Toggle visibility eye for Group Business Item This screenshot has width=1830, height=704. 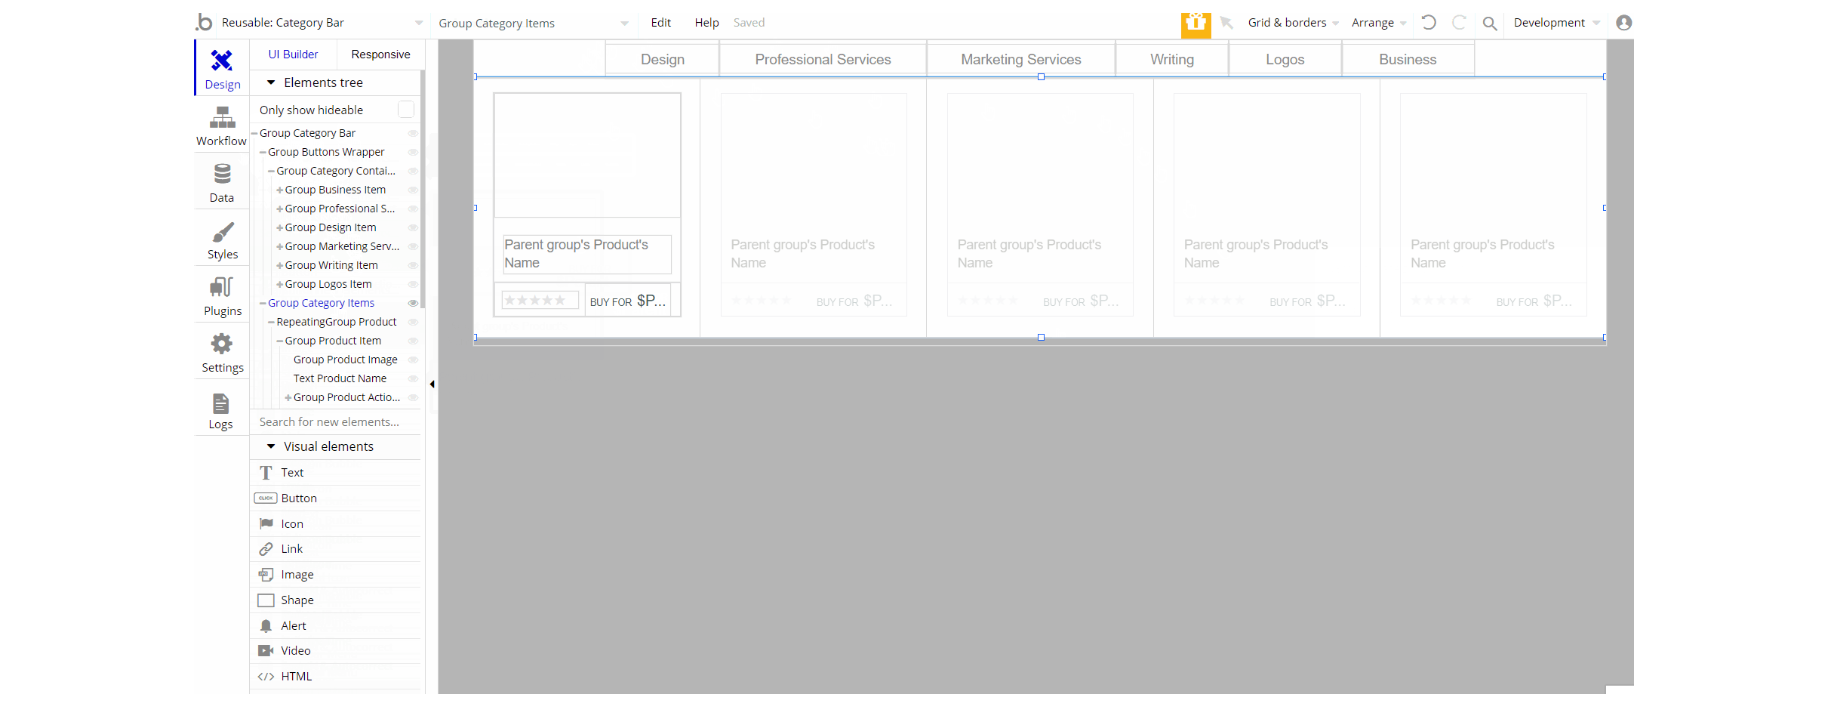coord(412,190)
